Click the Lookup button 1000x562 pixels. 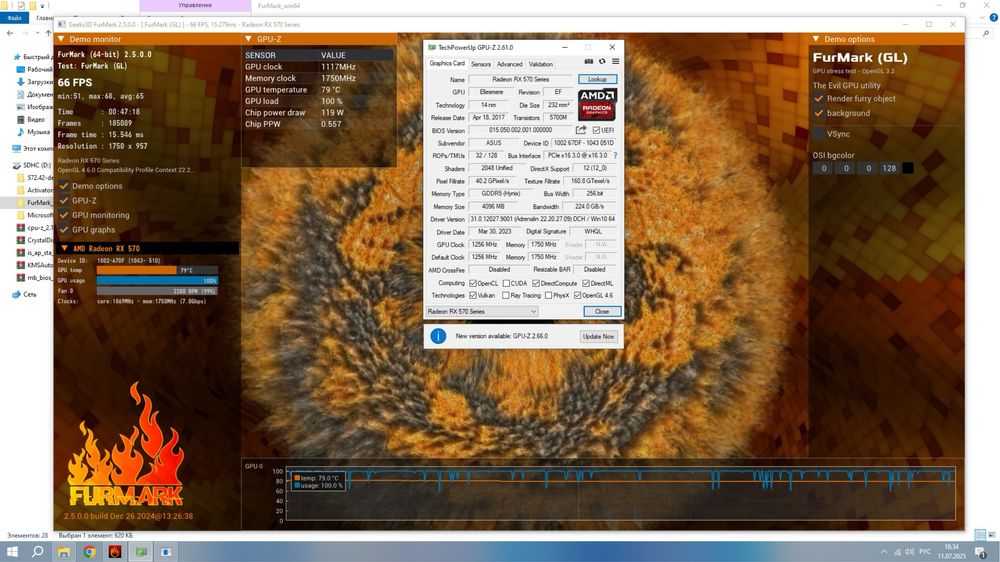pyautogui.click(x=598, y=79)
